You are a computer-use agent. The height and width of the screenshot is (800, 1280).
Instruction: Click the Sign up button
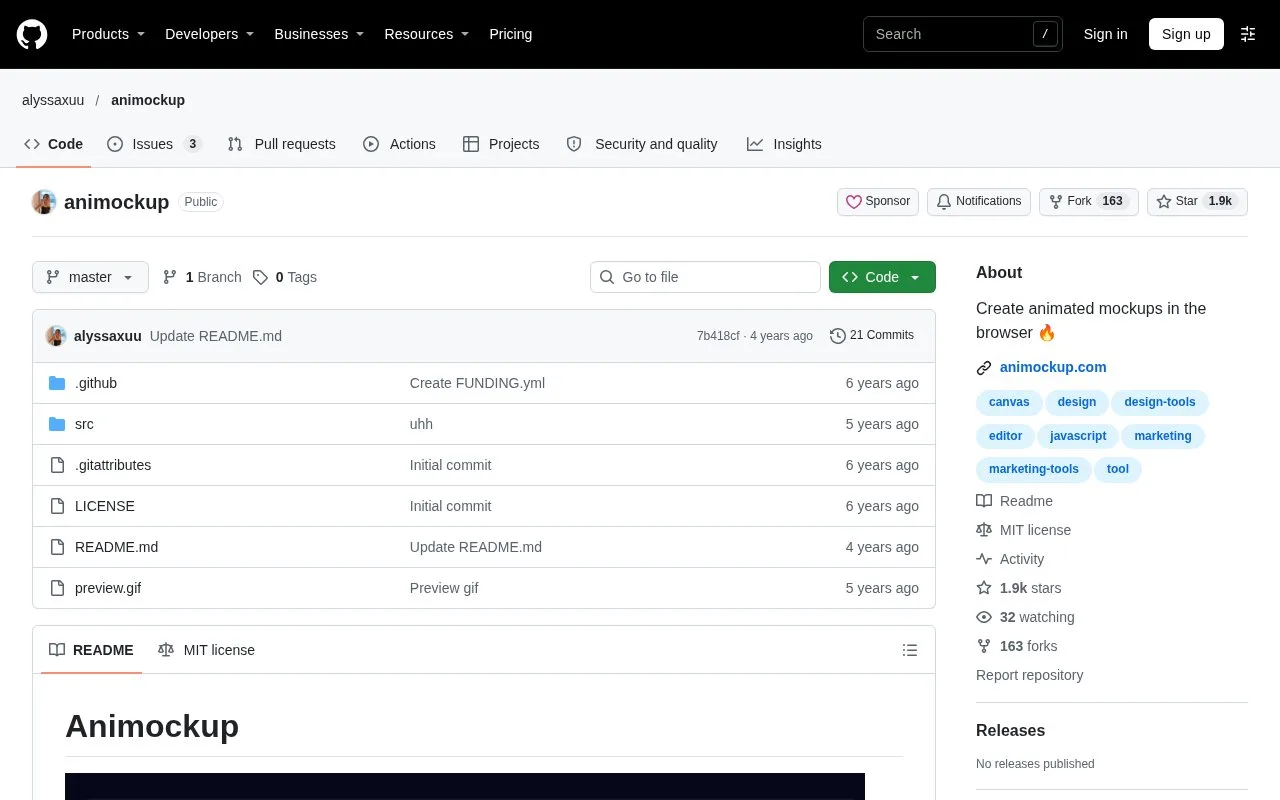[1186, 34]
